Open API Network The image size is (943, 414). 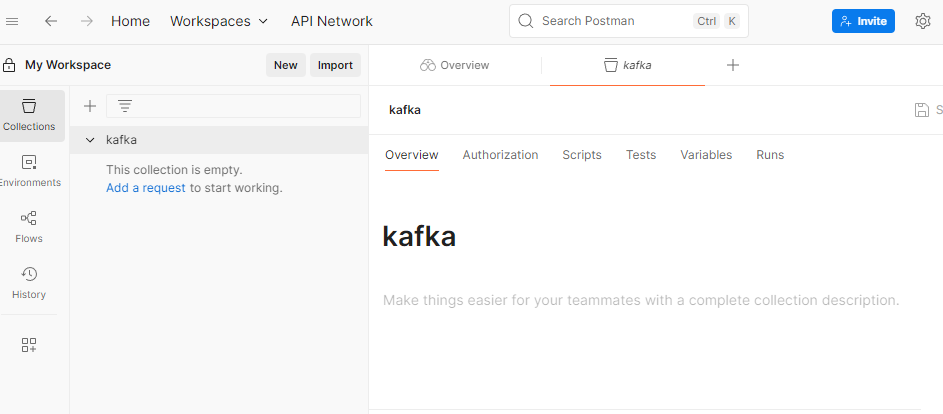pos(332,21)
